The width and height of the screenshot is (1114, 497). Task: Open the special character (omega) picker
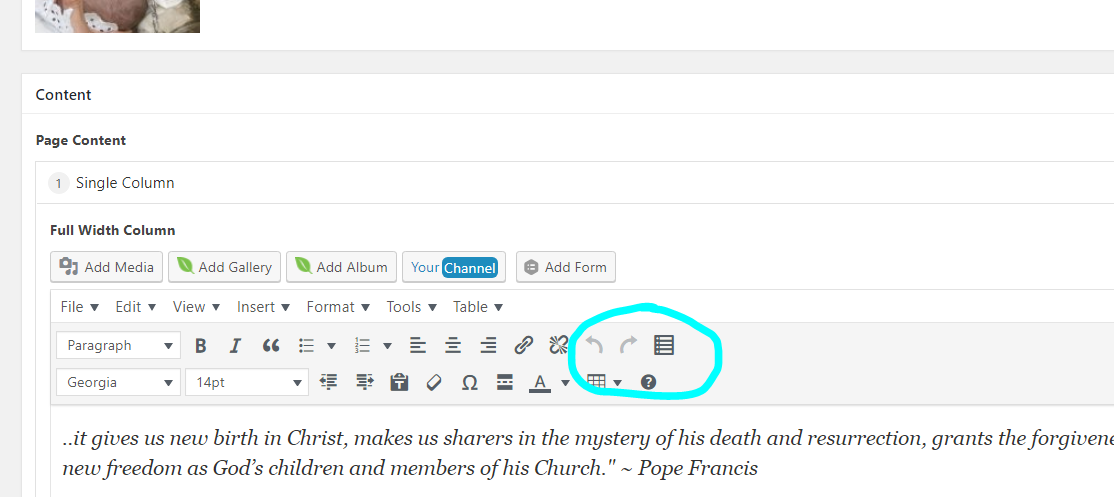pos(469,382)
